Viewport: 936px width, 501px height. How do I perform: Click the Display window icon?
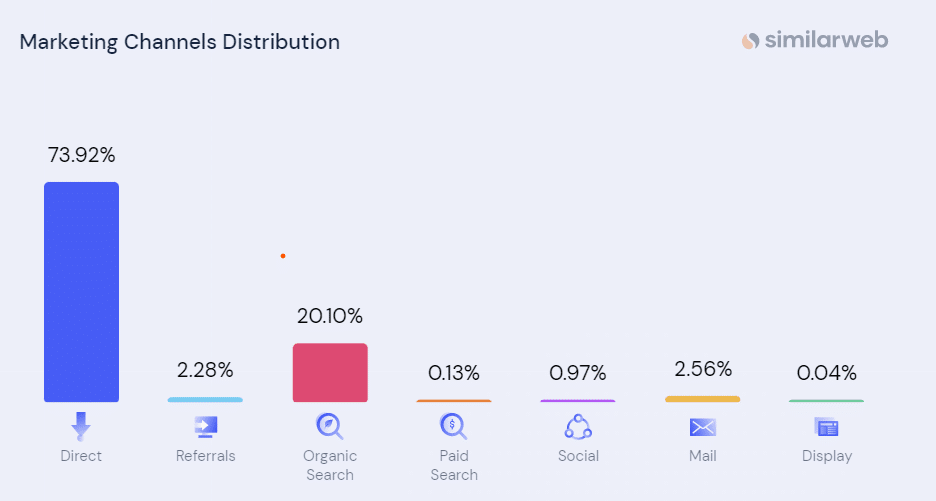click(827, 427)
